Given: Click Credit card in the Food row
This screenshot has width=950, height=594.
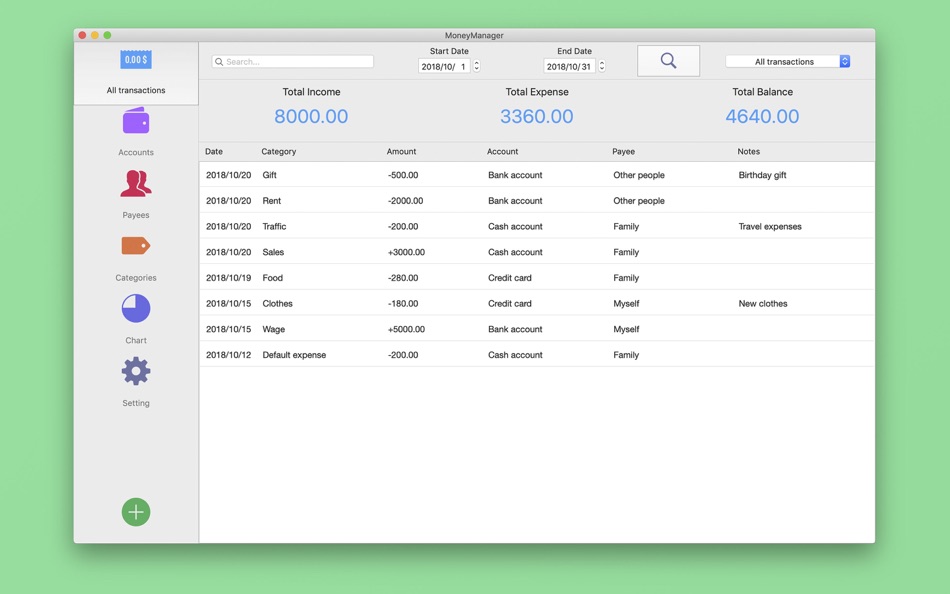Looking at the screenshot, I should click(x=510, y=278).
